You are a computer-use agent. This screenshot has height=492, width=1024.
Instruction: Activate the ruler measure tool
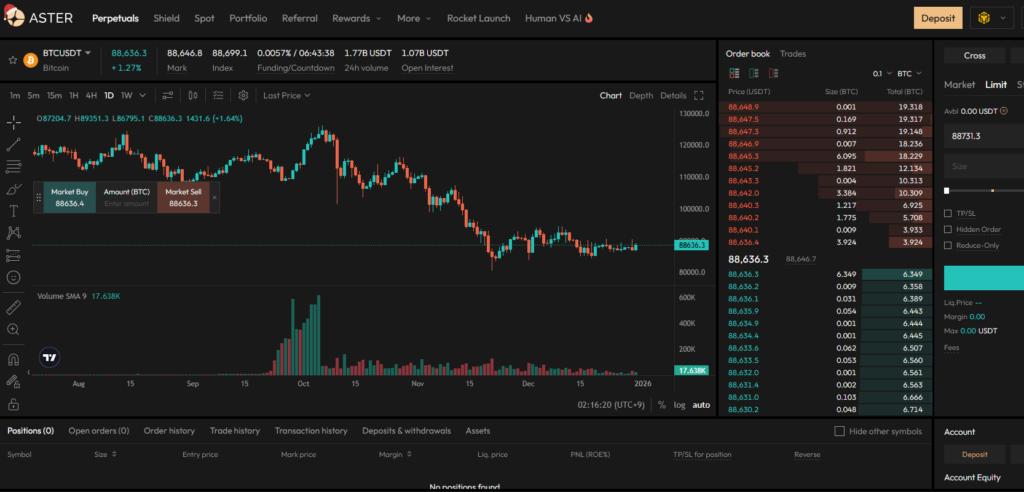pos(14,307)
